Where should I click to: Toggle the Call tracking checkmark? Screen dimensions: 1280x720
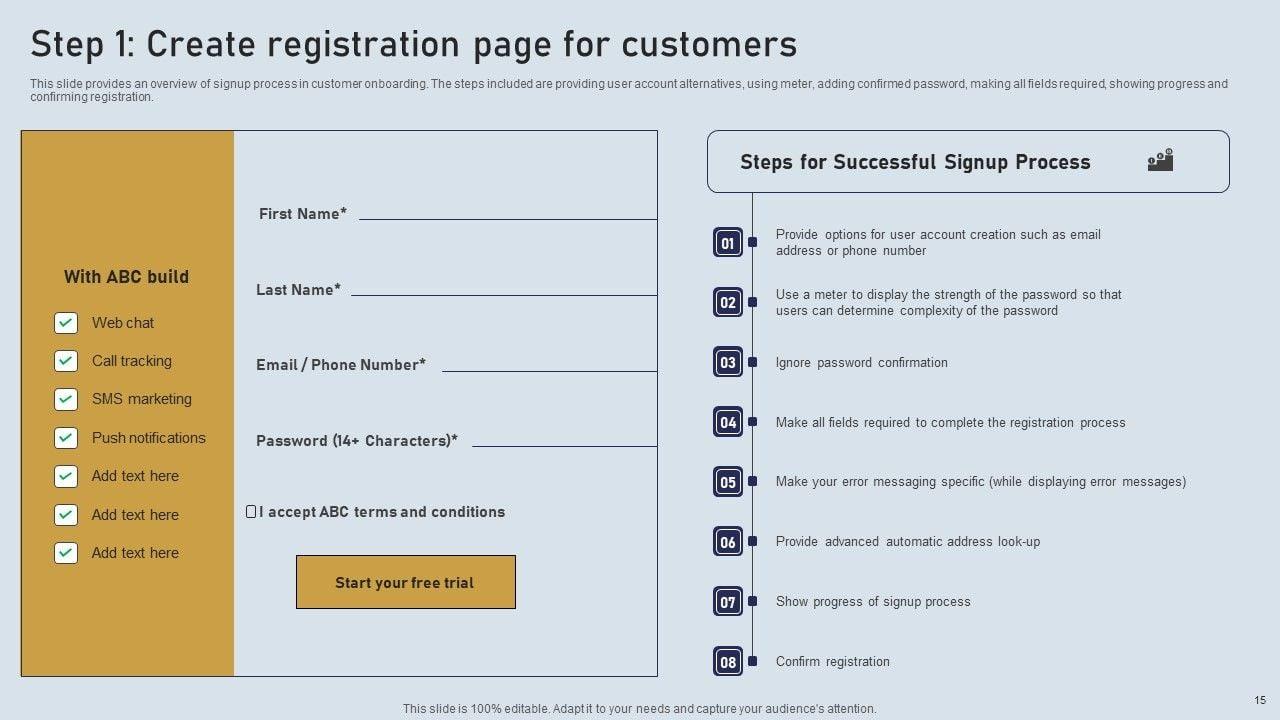coord(66,361)
